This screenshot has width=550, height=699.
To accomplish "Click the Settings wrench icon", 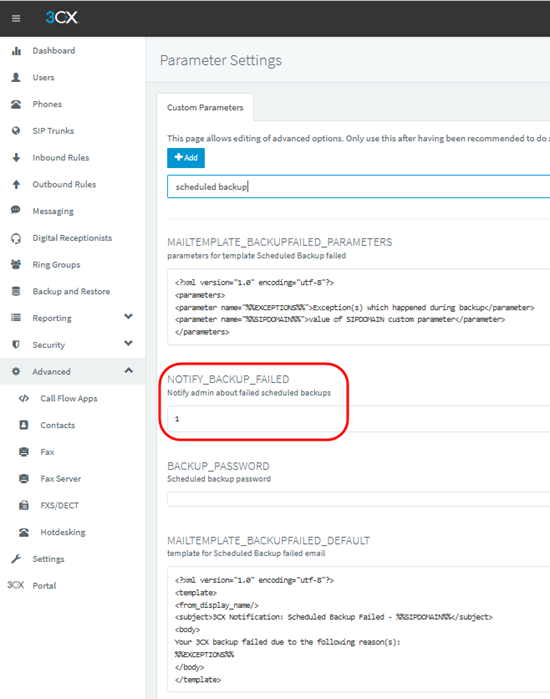I will (16, 559).
